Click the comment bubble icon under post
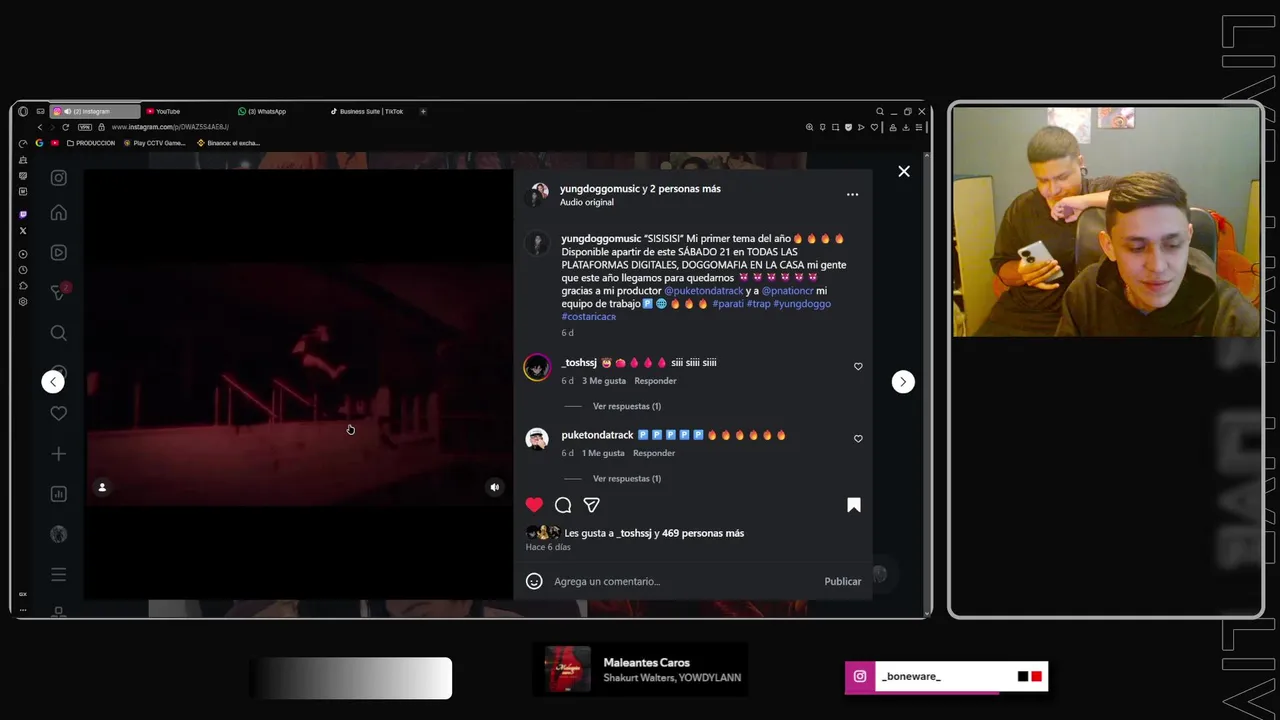This screenshot has height=720, width=1280. pyautogui.click(x=563, y=505)
